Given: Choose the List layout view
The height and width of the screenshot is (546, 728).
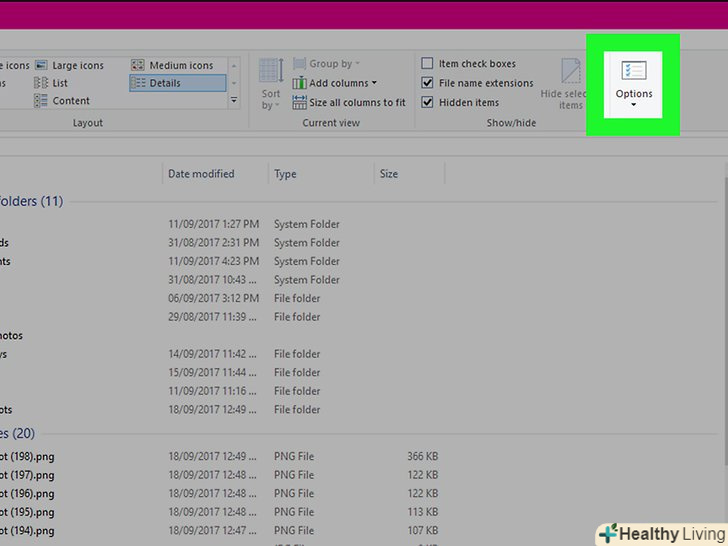Looking at the screenshot, I should (x=51, y=83).
